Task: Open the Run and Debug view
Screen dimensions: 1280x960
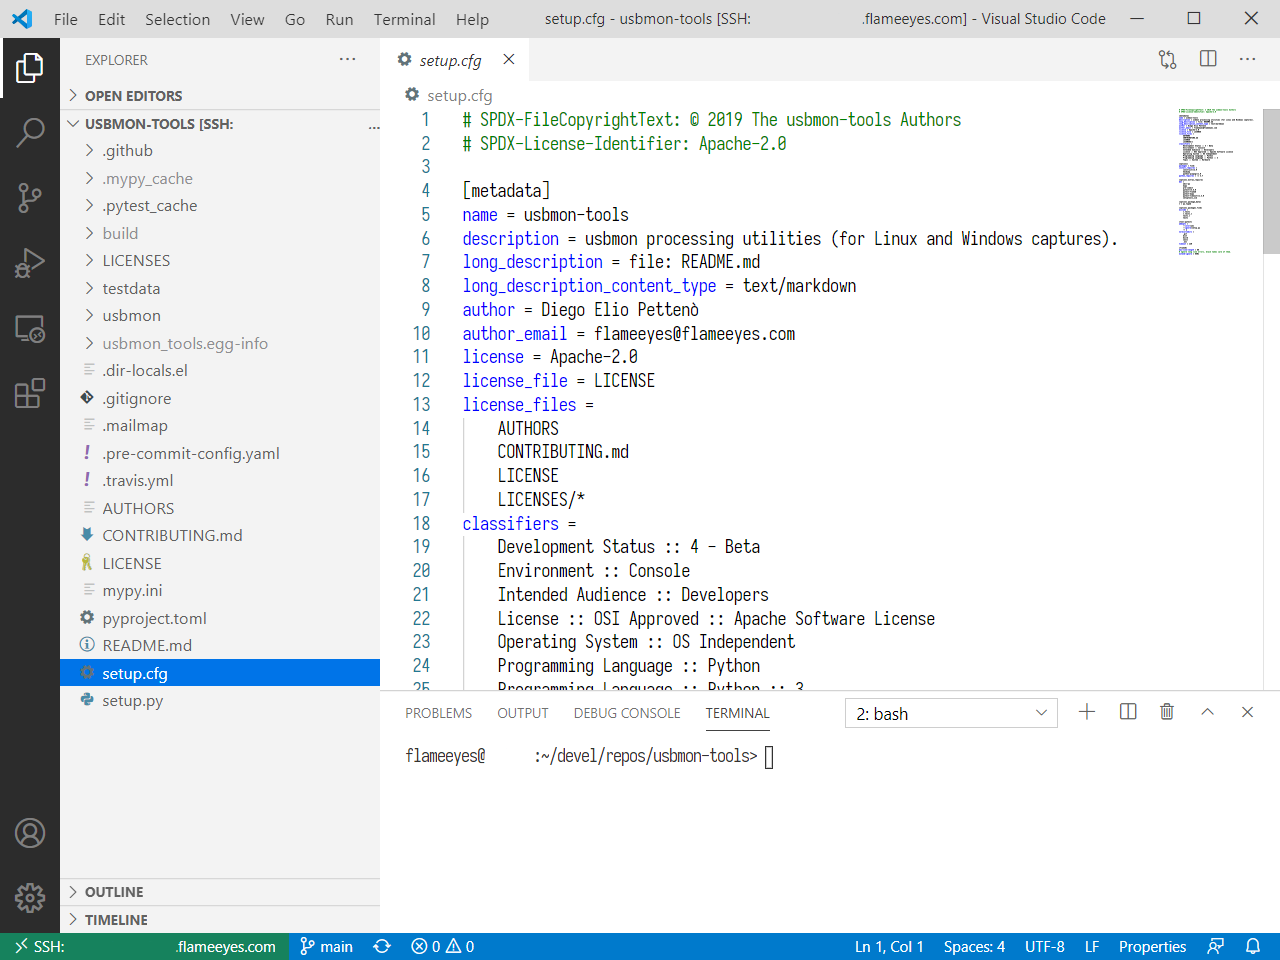Action: 30,263
